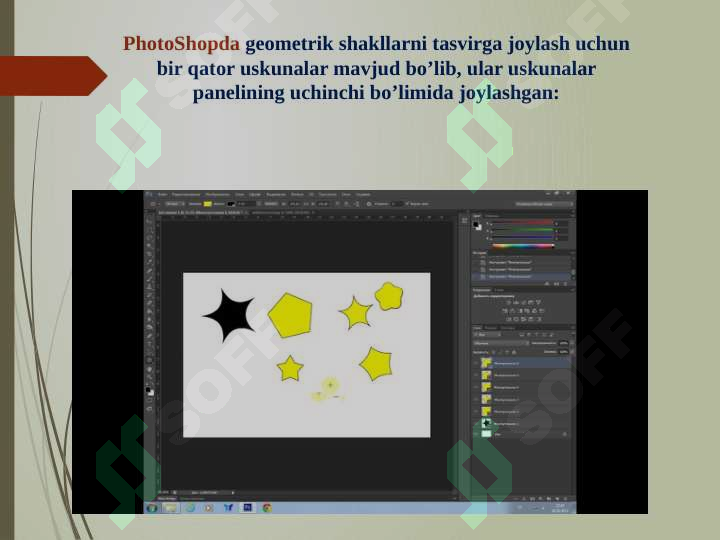Select the top highlighted layer thumbnail

(x=486, y=363)
